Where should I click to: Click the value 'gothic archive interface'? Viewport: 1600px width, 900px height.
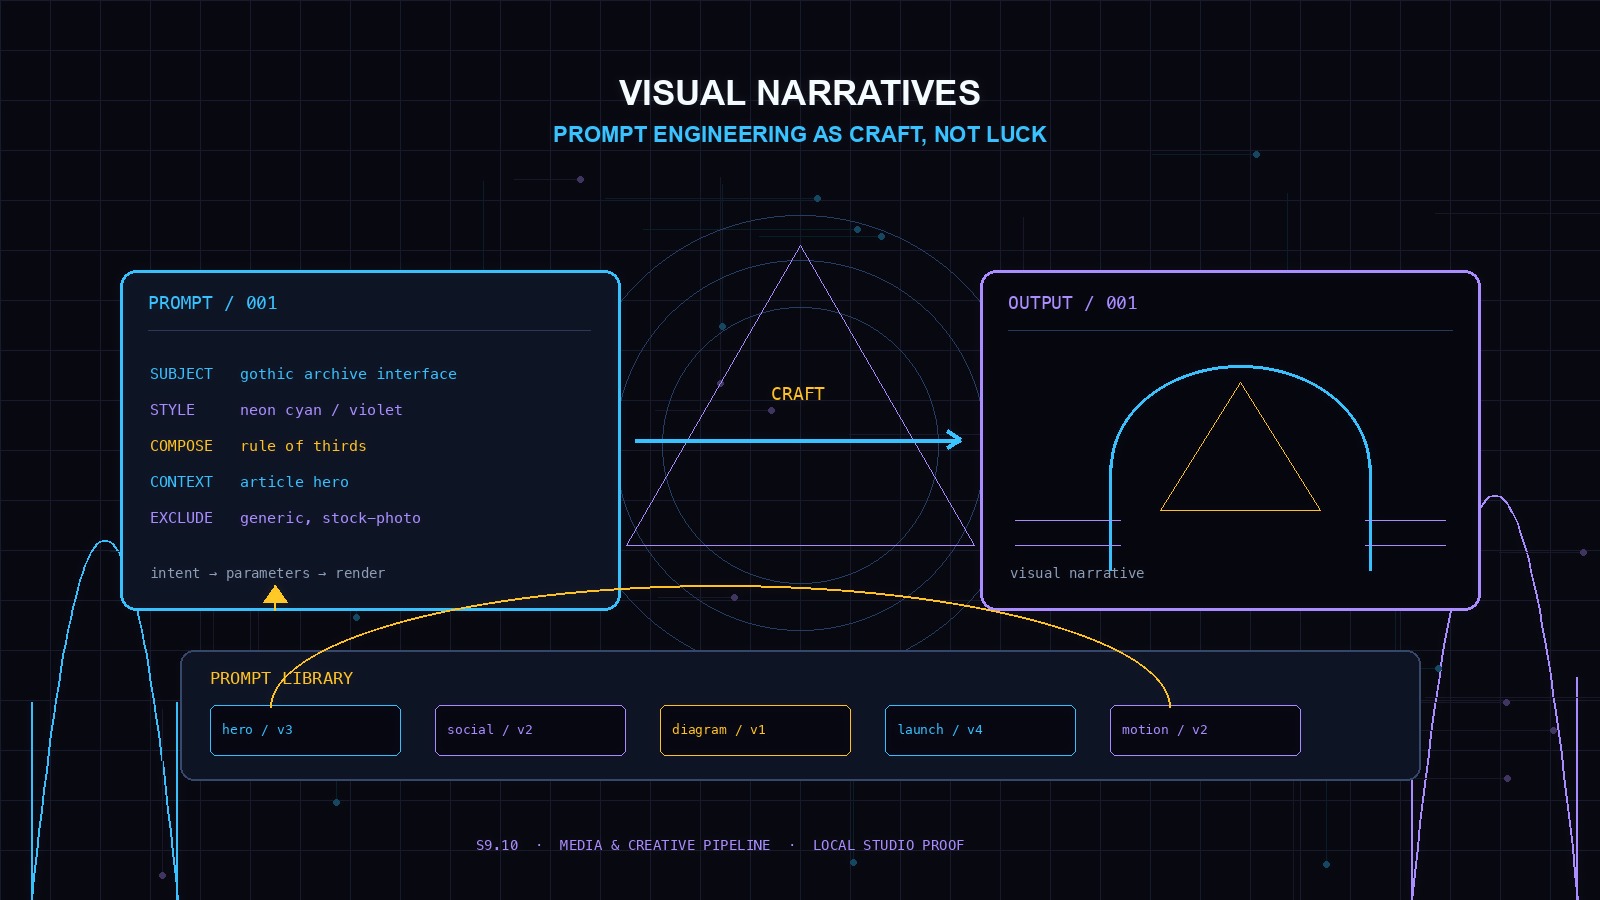click(x=348, y=374)
